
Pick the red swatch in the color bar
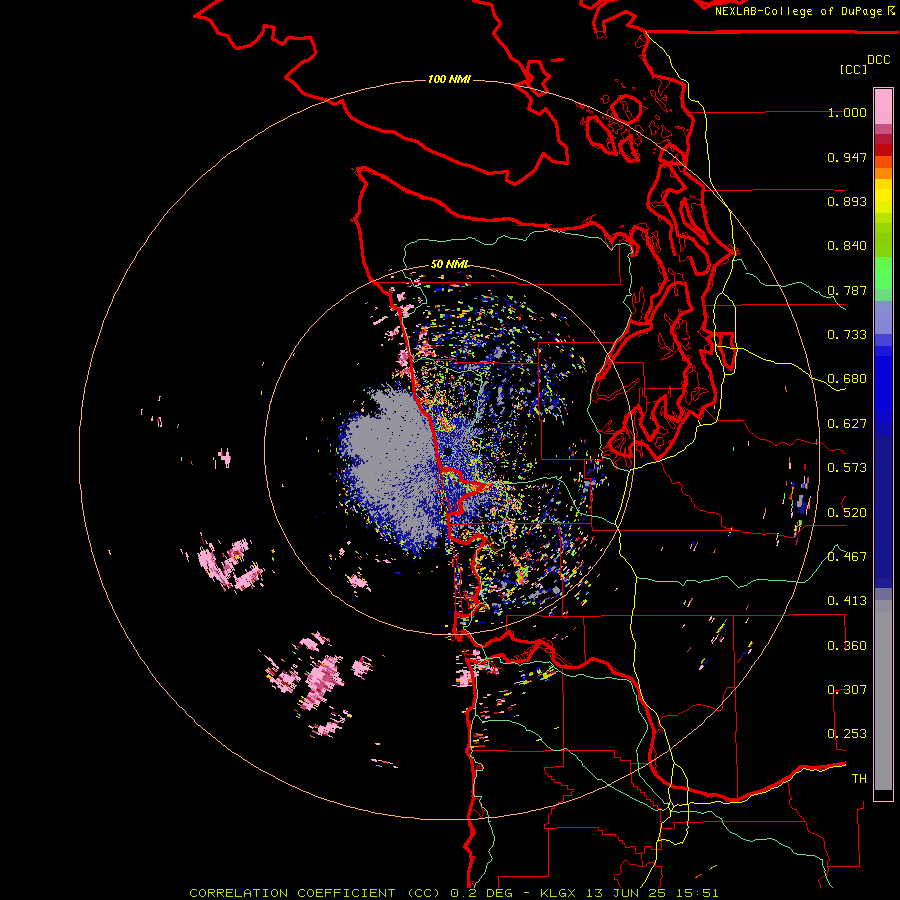(883, 150)
